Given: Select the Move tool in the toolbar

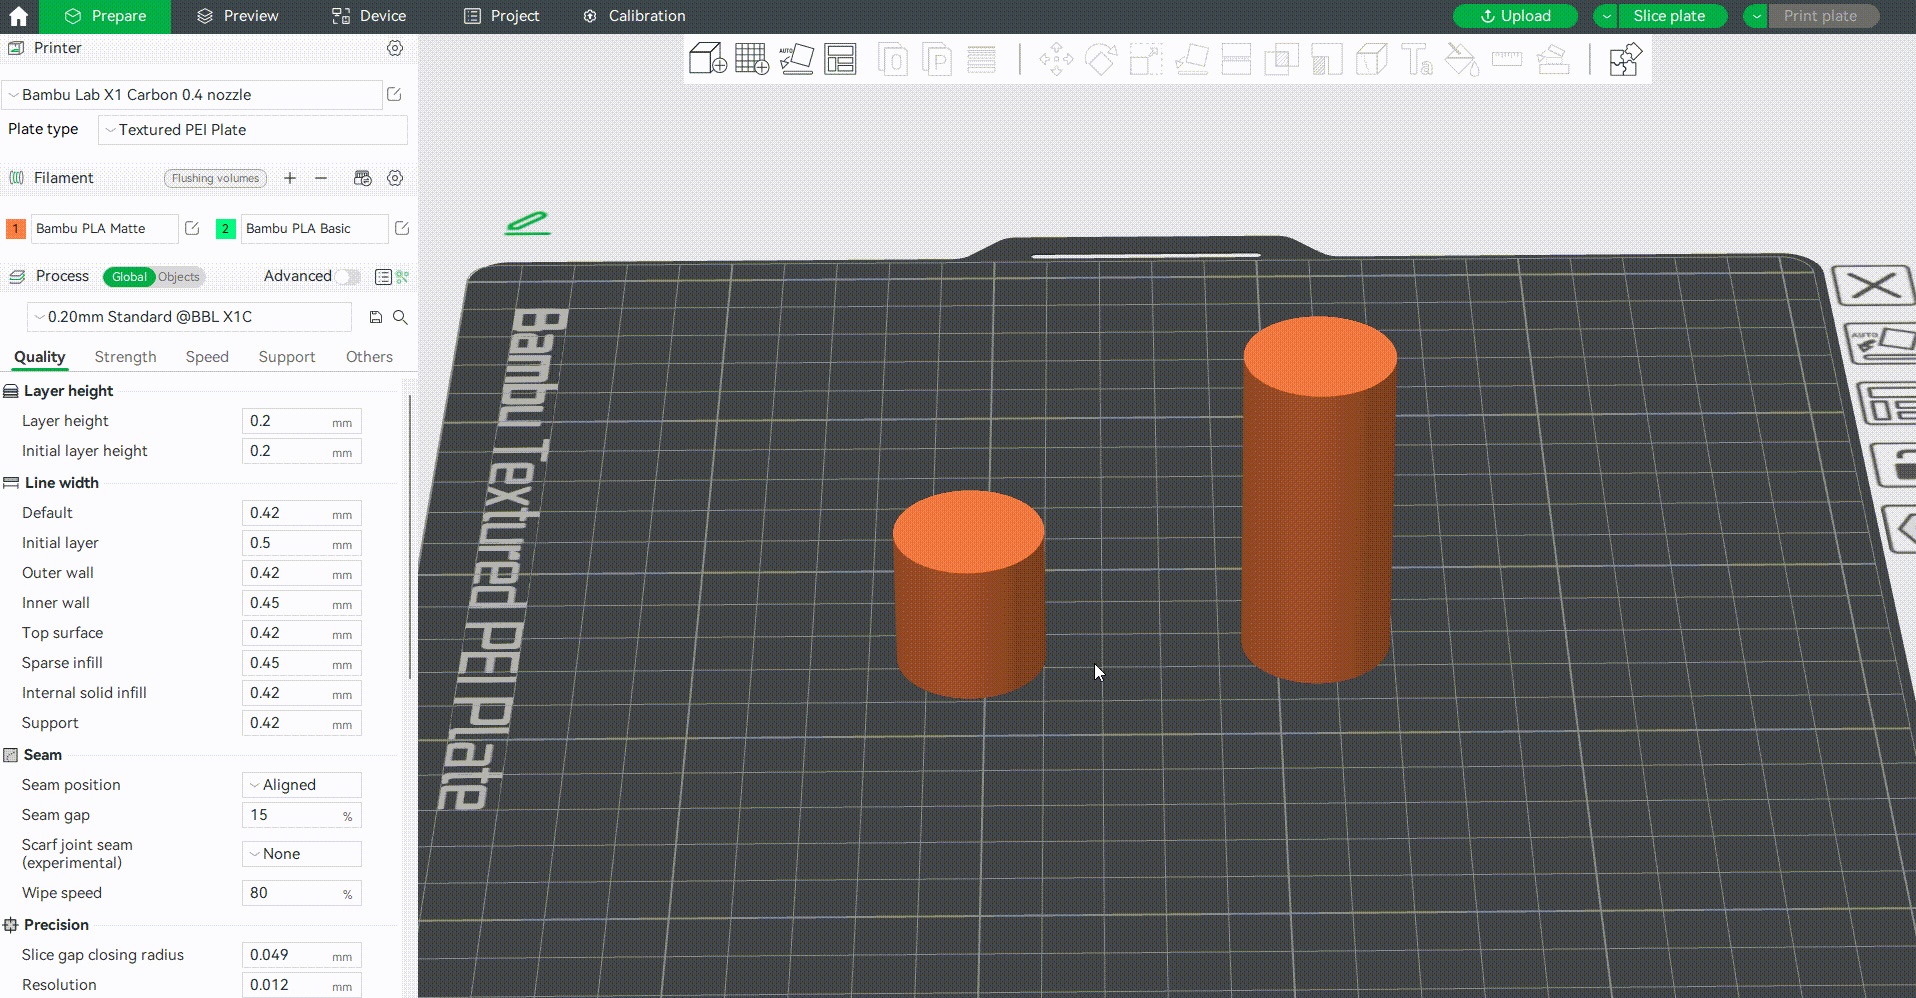Looking at the screenshot, I should pyautogui.click(x=1056, y=59).
